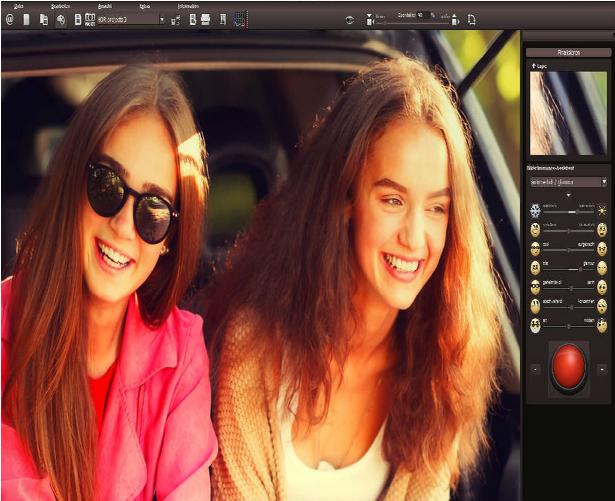Collapse the Lupe section arrow

[533, 66]
